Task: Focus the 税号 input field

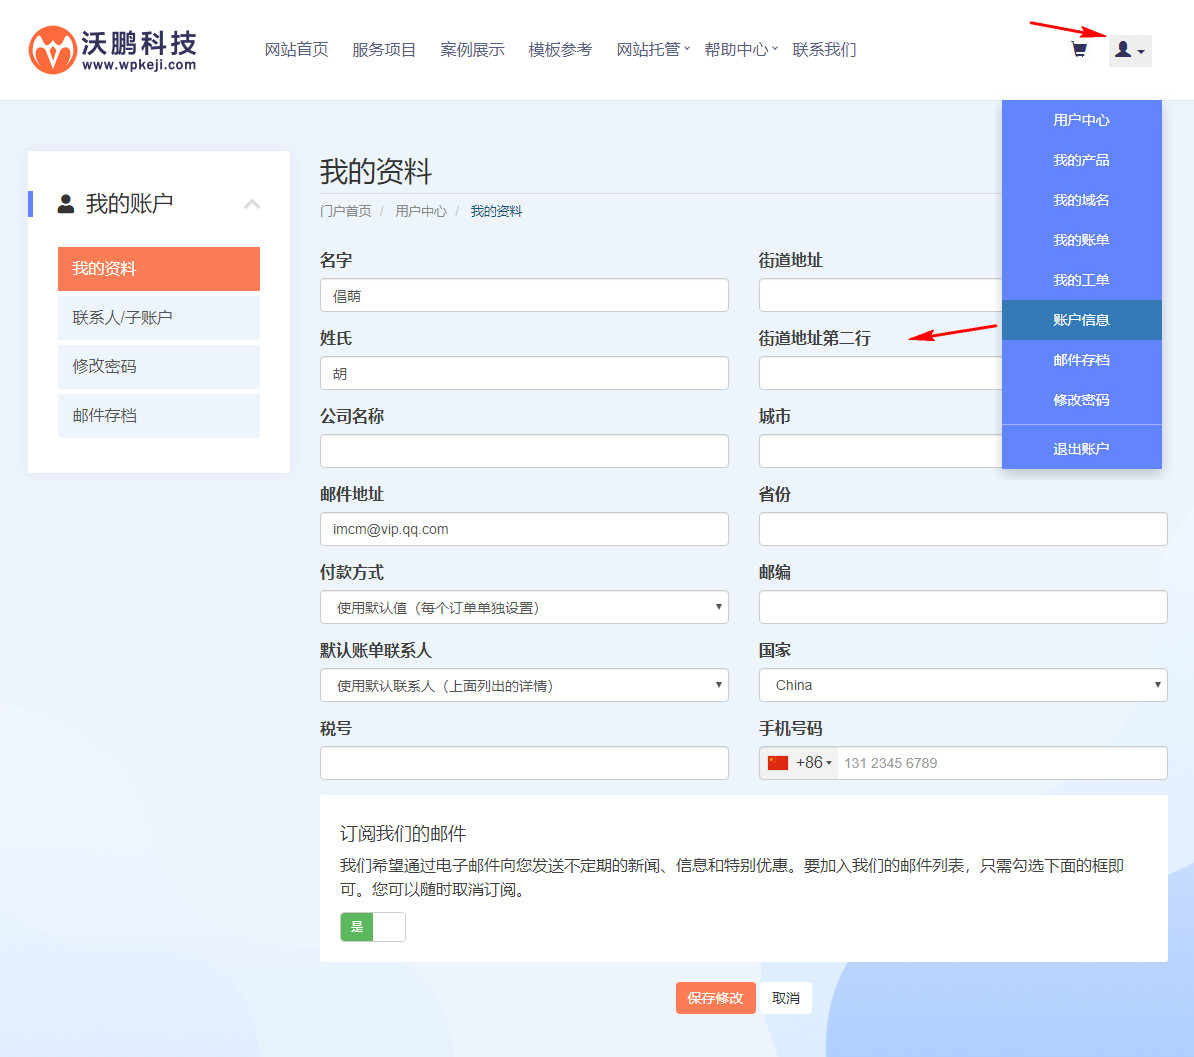Action: (x=524, y=763)
